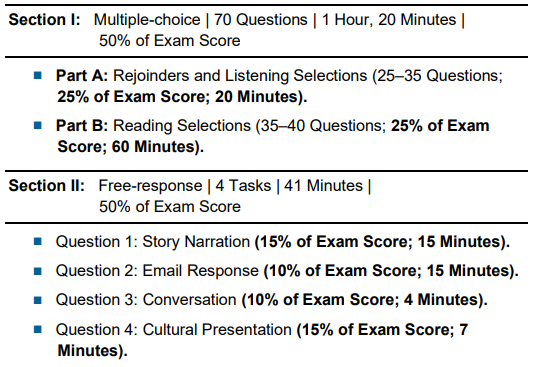Image resolution: width=534 pixels, height=367 pixels.
Task: Click the blue bullet beside Part B
Action: [x=38, y=125]
